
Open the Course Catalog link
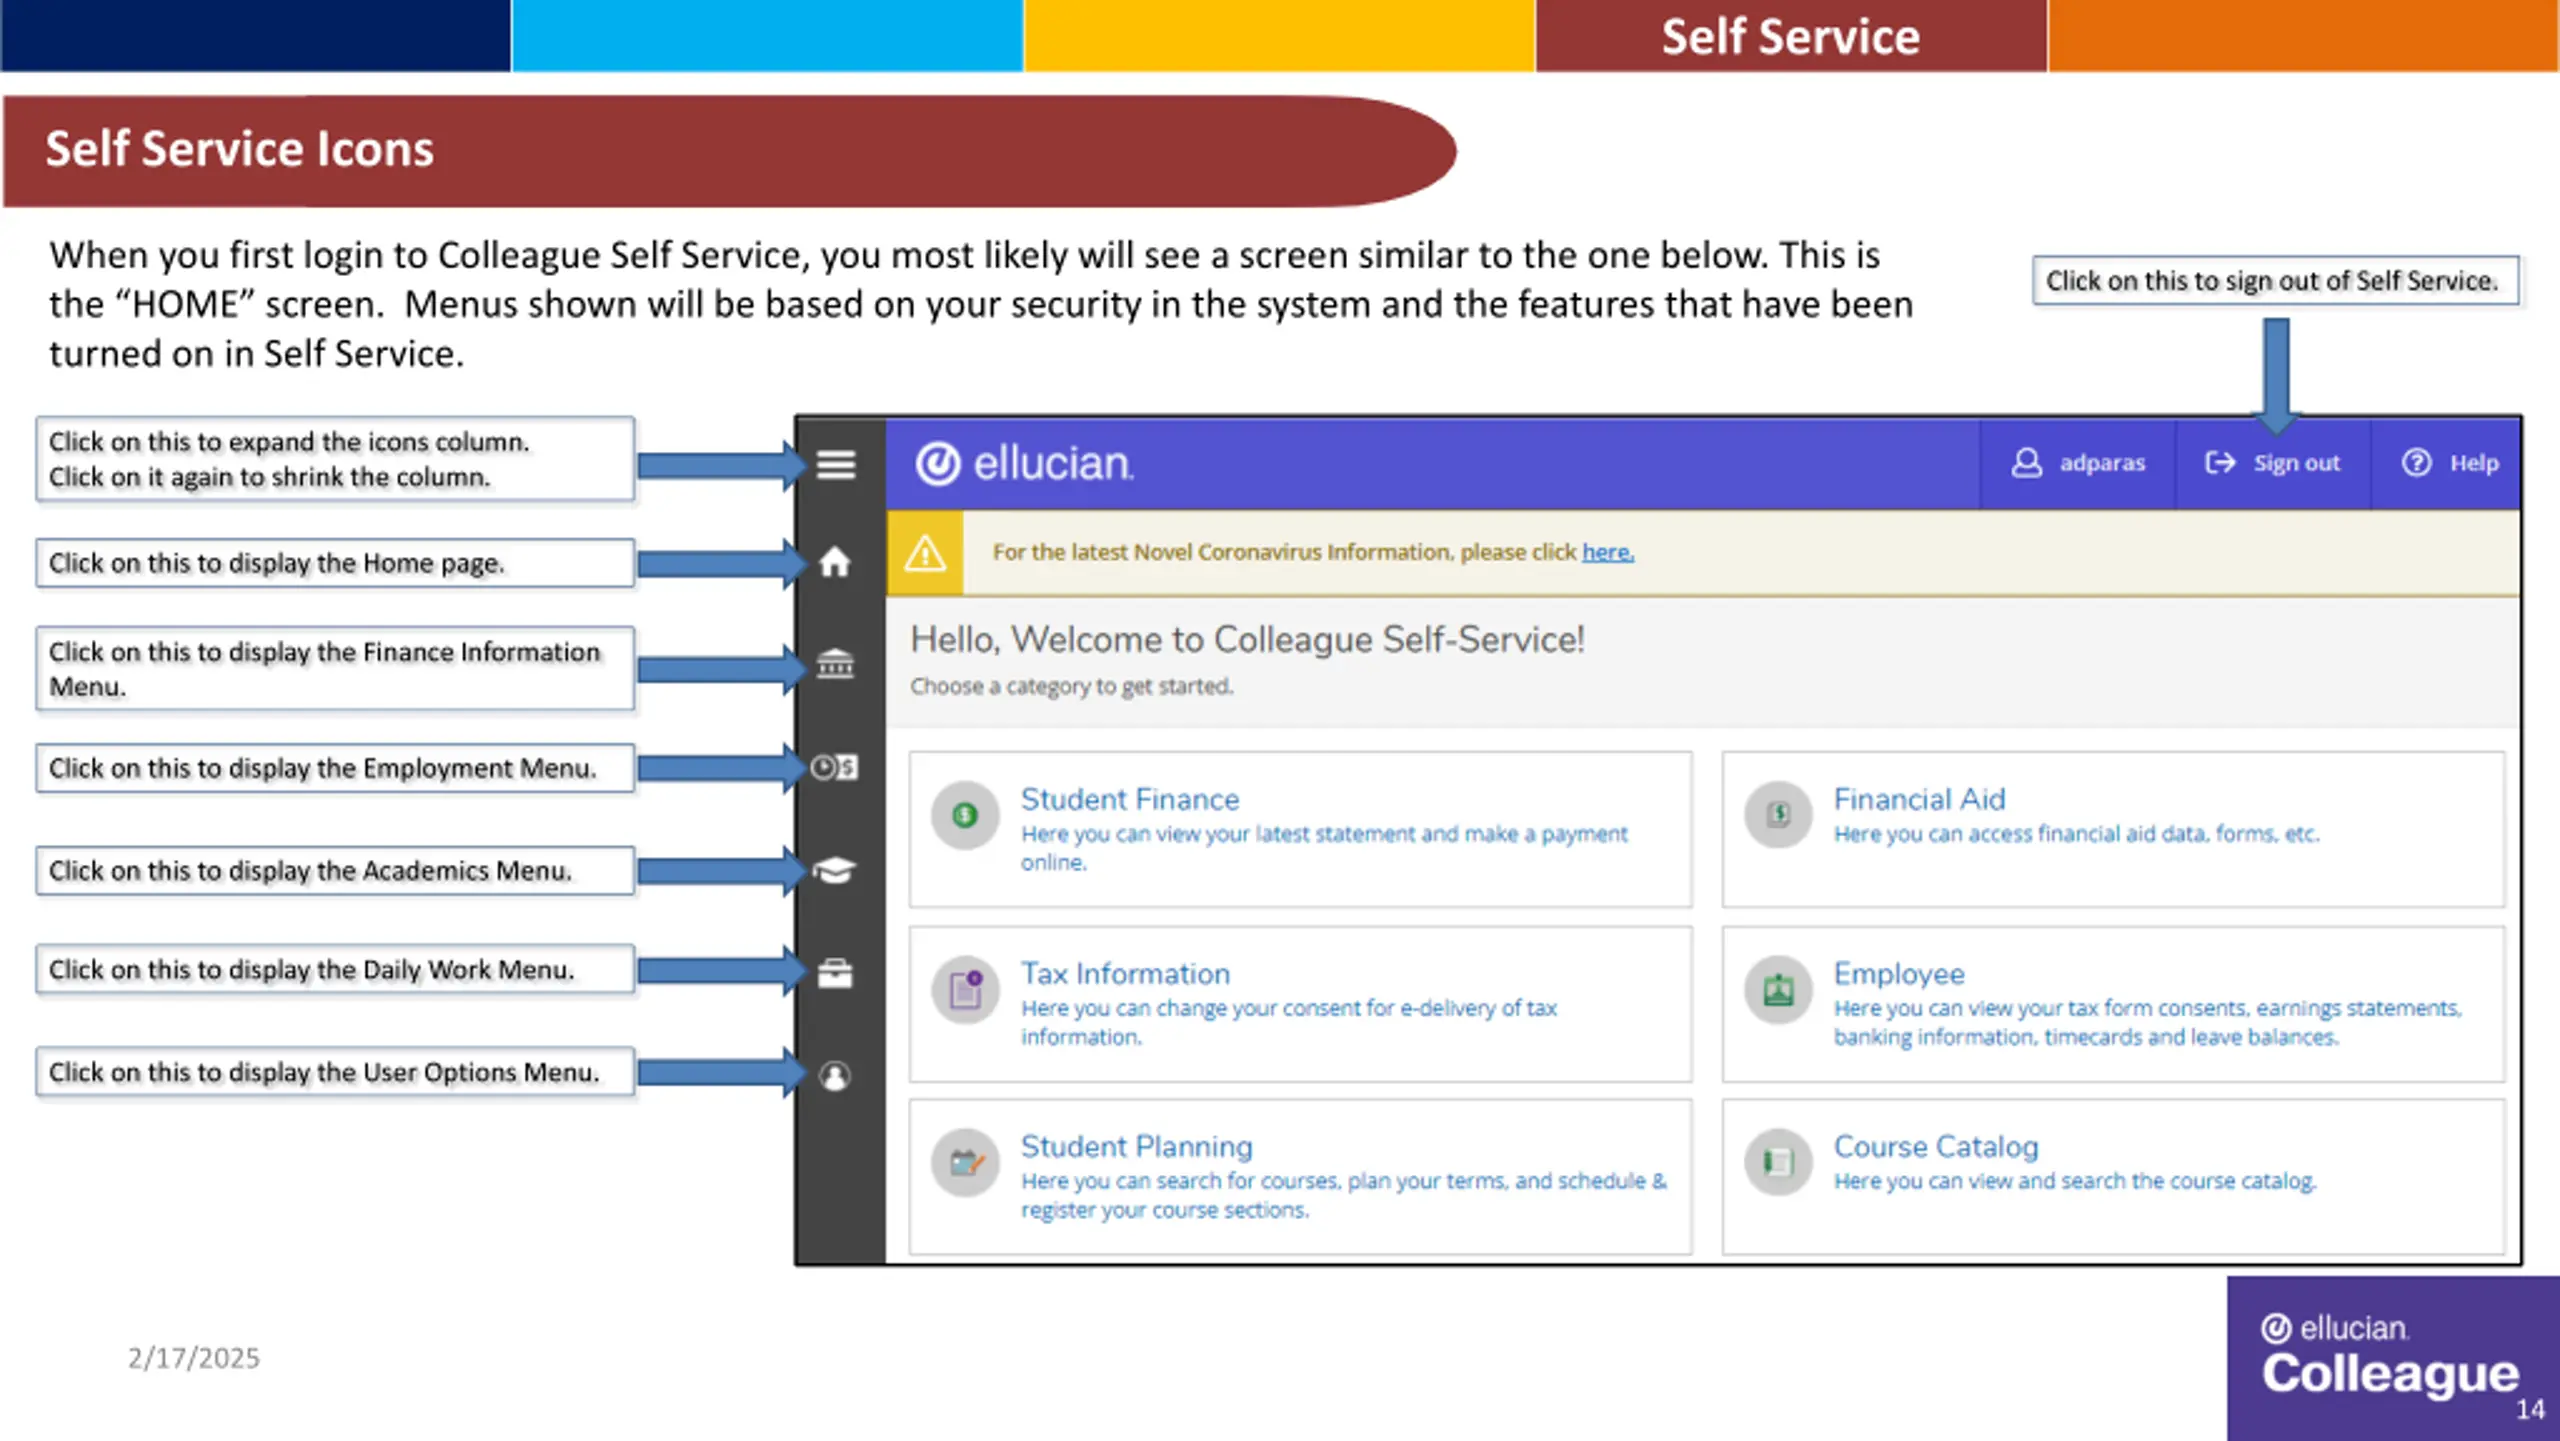click(x=1936, y=1146)
